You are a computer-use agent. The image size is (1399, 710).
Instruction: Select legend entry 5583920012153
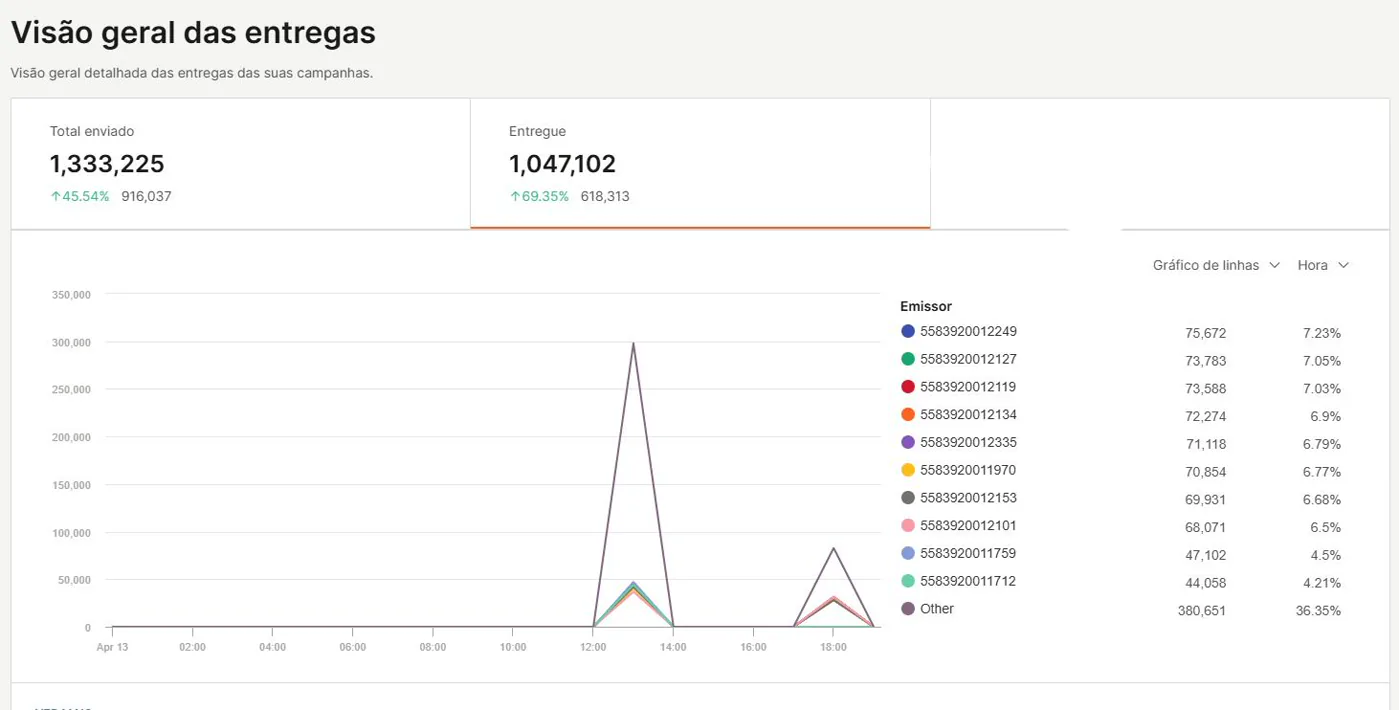pos(968,498)
